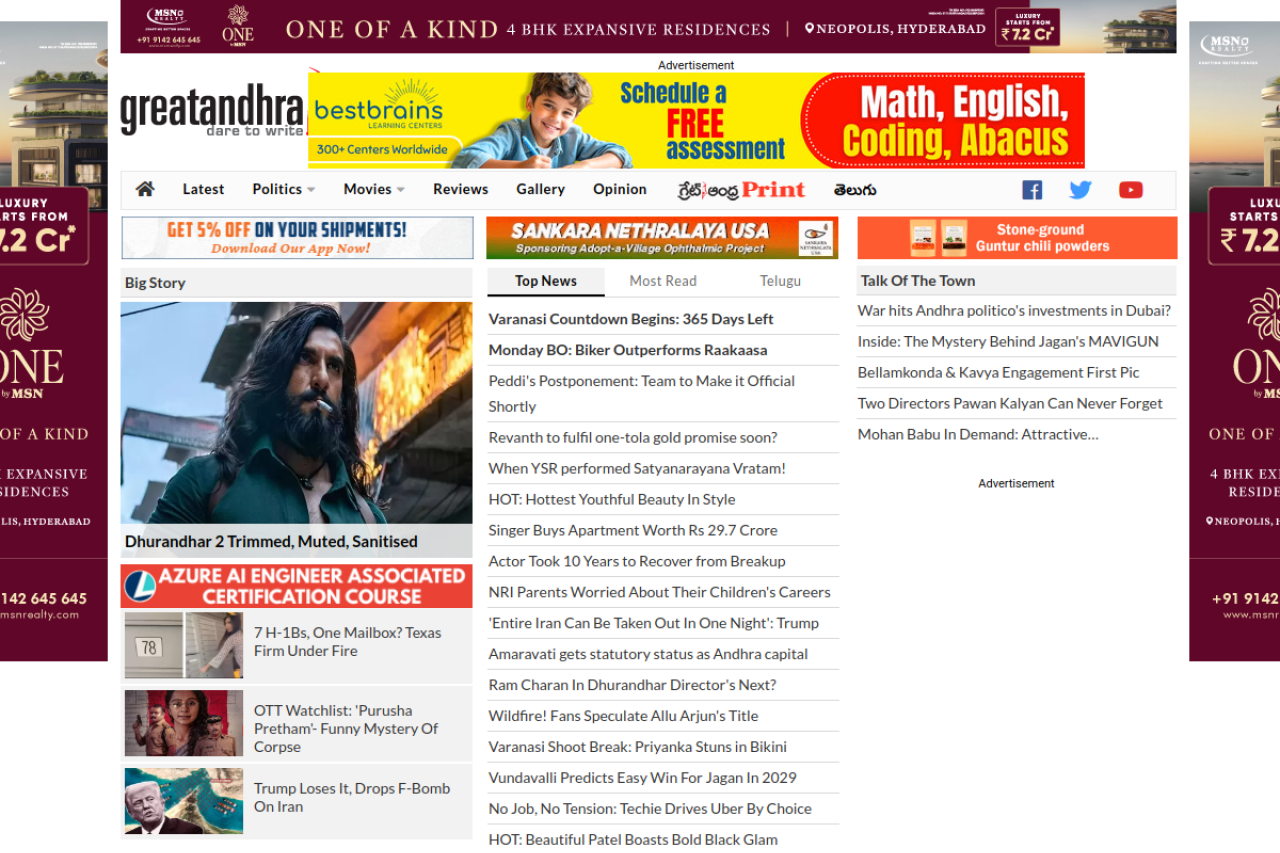Switch to the Most Read tab
The height and width of the screenshot is (853, 1280).
click(x=662, y=281)
